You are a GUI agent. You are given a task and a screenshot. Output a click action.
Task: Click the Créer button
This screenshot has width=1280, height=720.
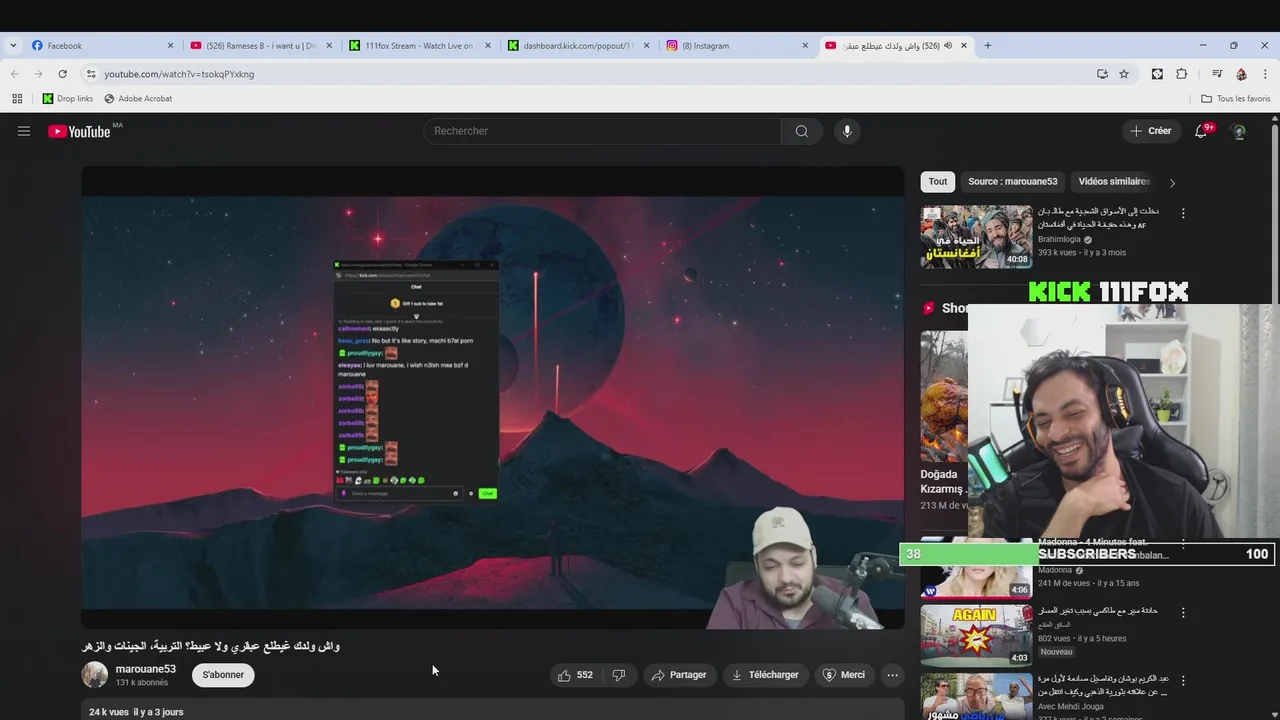pyautogui.click(x=1150, y=131)
